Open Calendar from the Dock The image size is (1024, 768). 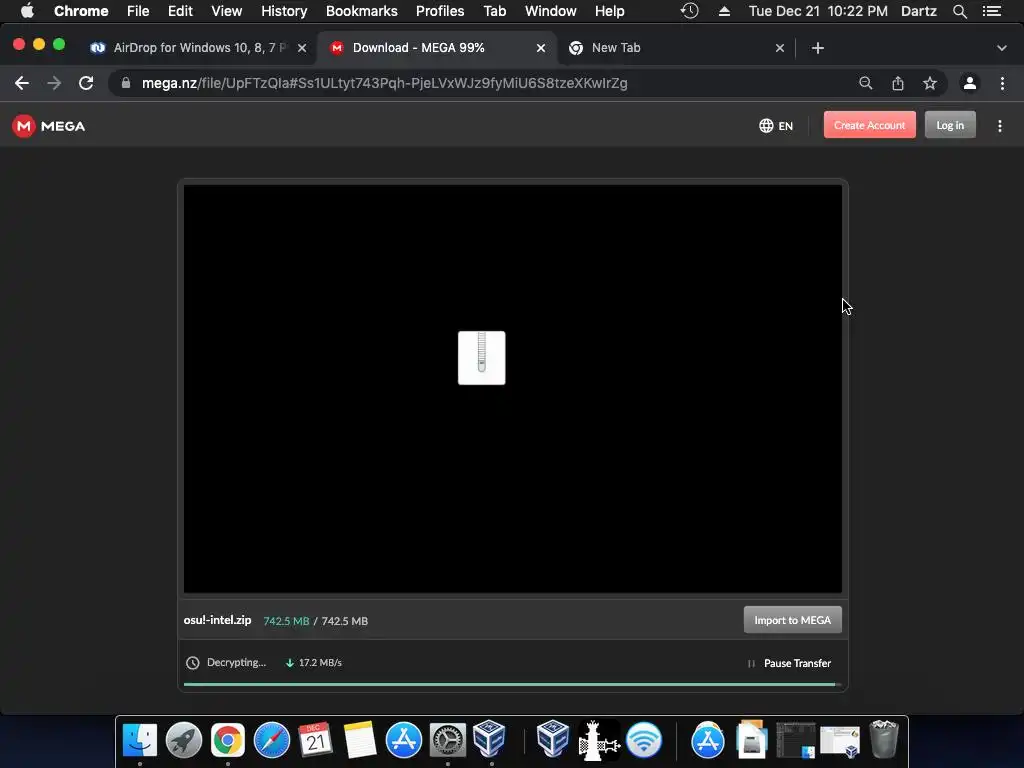[x=315, y=740]
